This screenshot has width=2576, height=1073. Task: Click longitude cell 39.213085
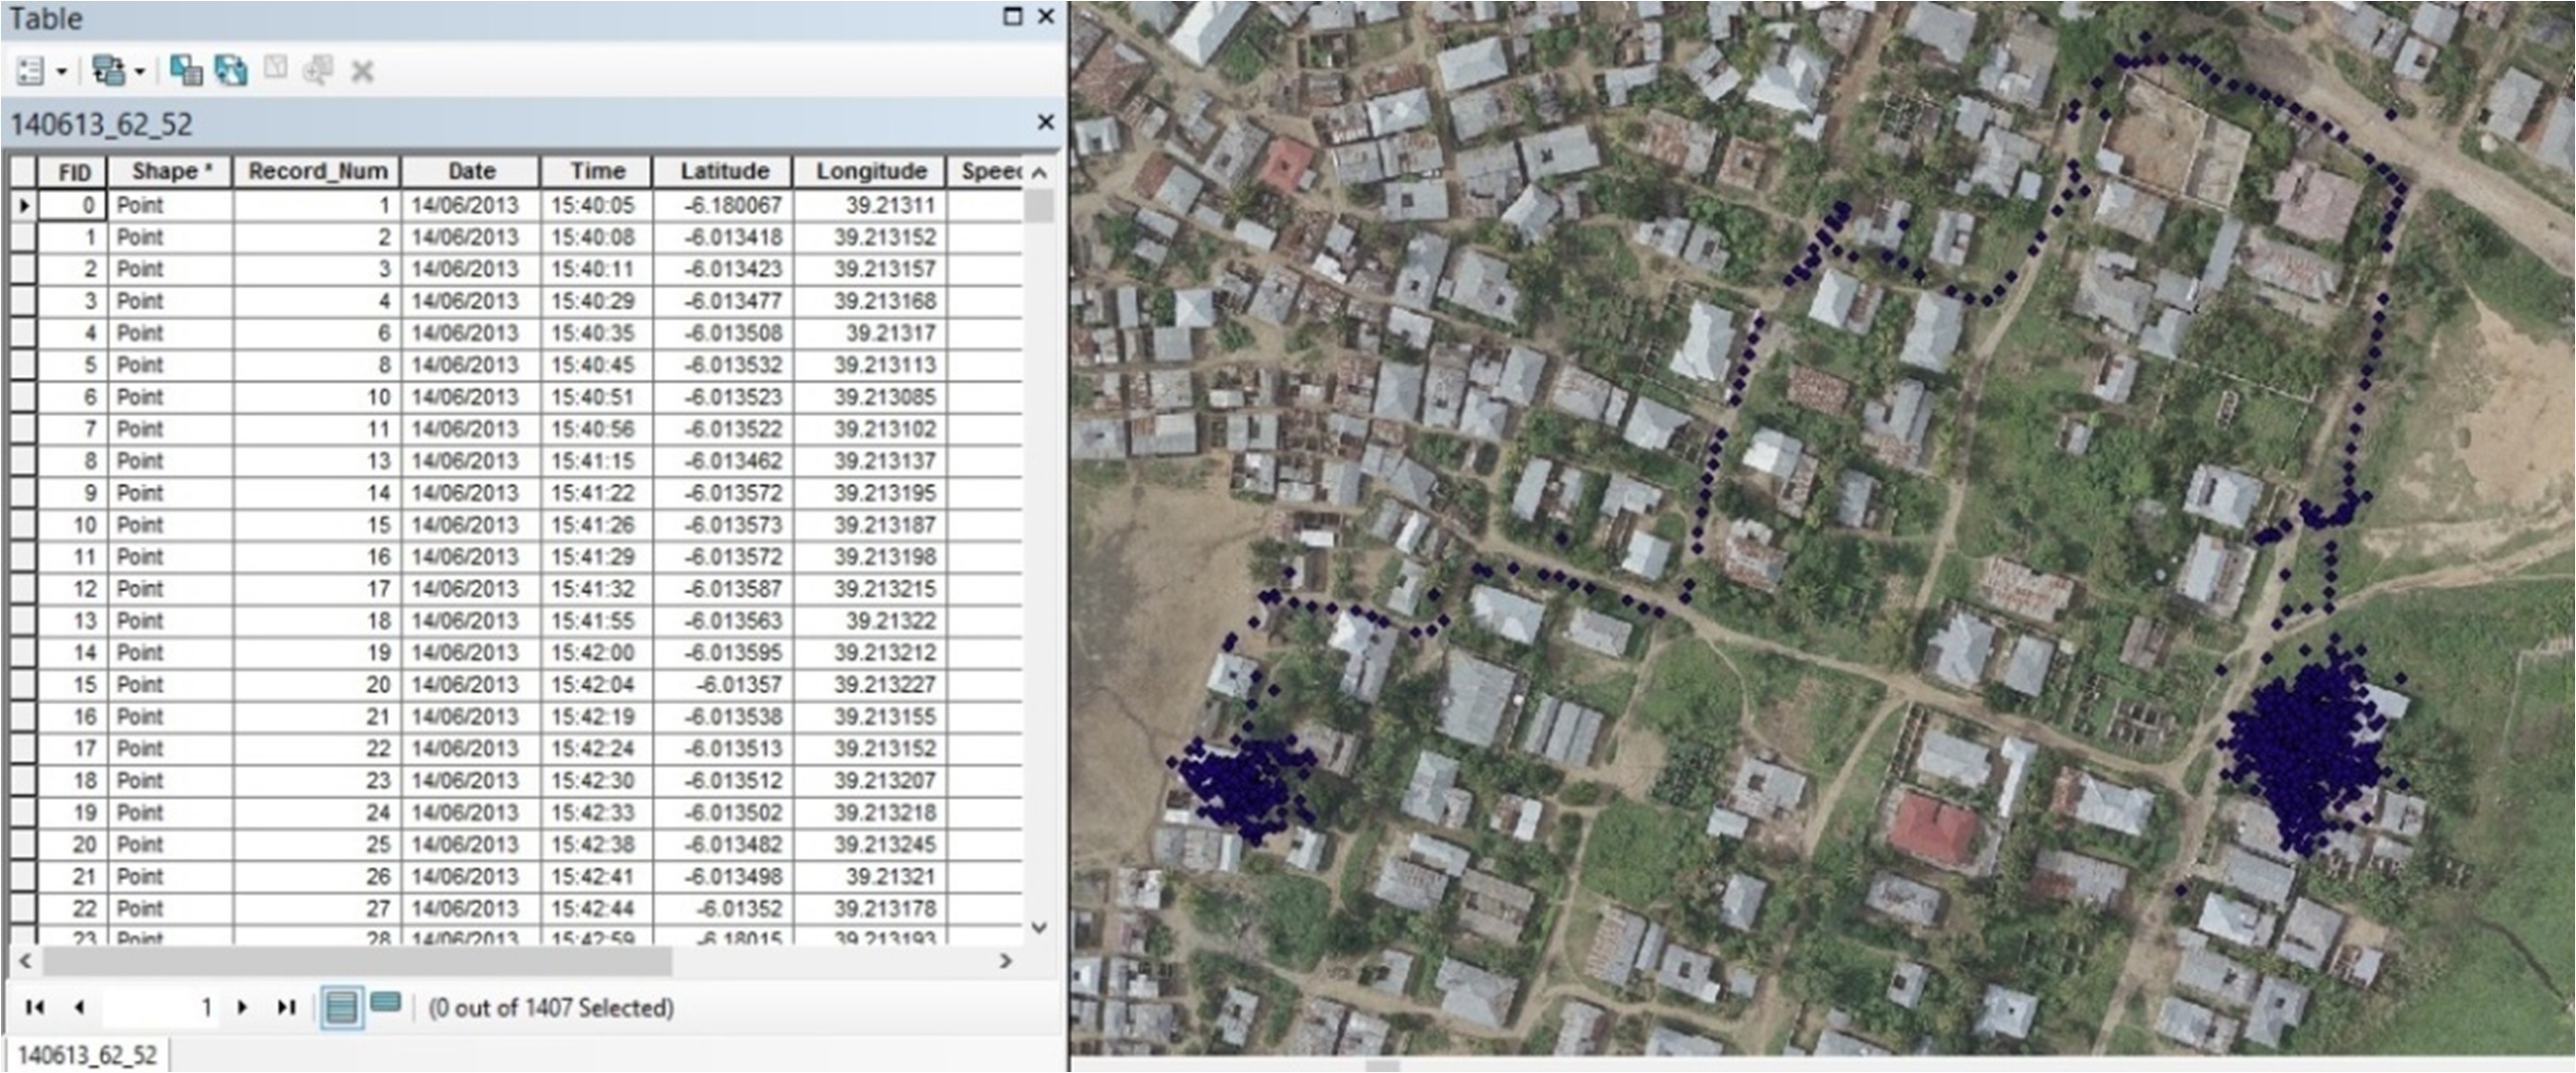[870, 397]
